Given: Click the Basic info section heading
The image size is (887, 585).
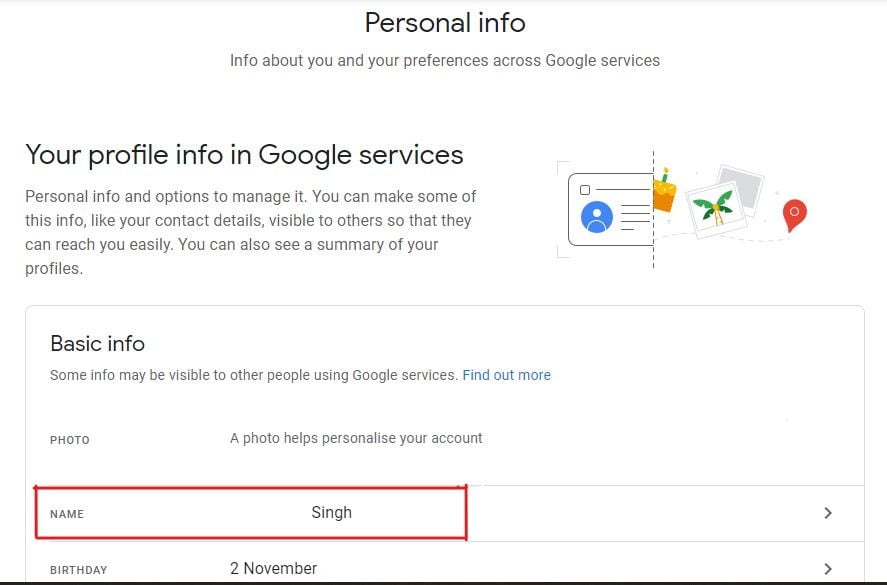Looking at the screenshot, I should tap(97, 344).
